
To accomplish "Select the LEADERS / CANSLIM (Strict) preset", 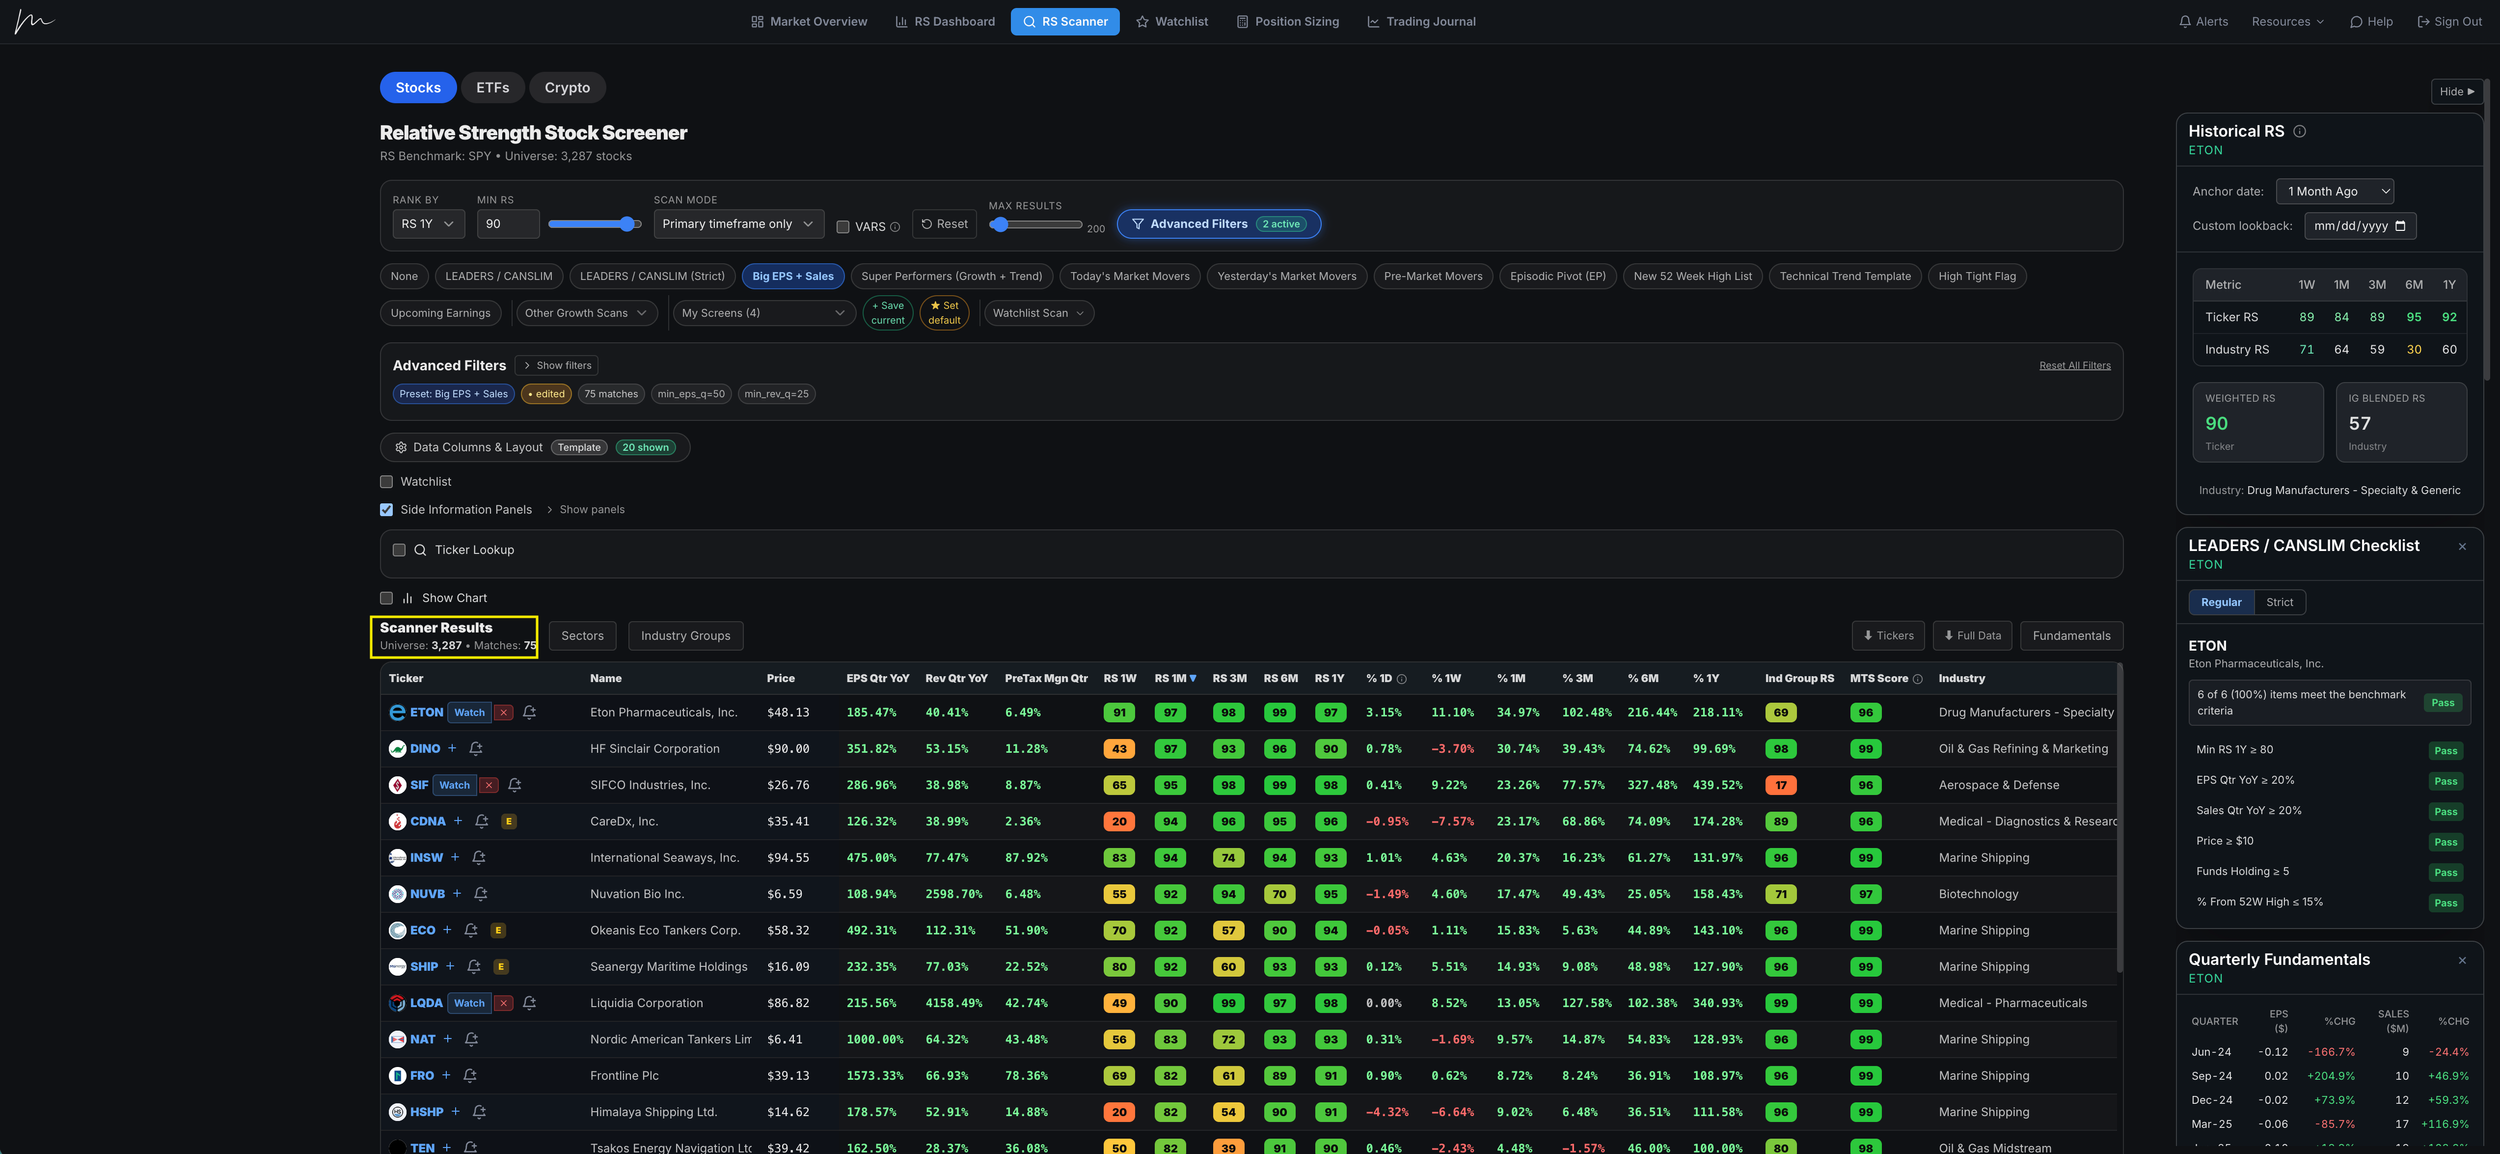I will click(652, 277).
